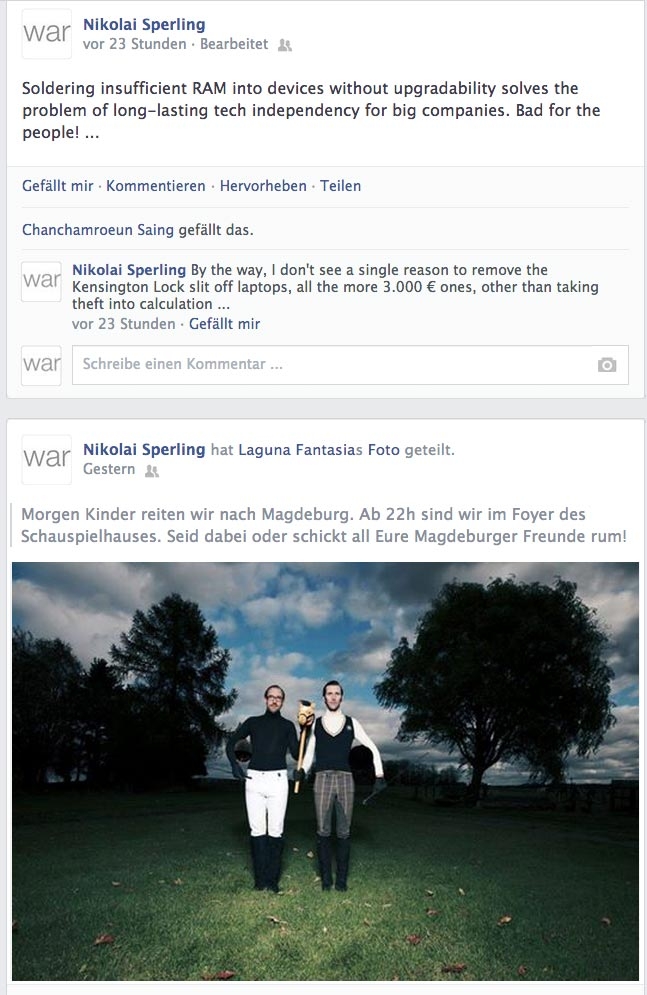
Task: Focus the 'Schreibe einen Kommentar' field
Action: pos(350,365)
